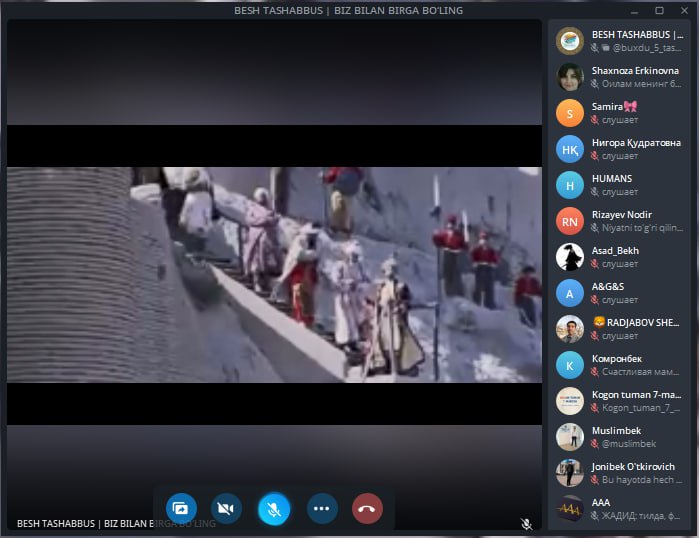
Task: Click Комронбек's K avatar
Action: click(570, 365)
